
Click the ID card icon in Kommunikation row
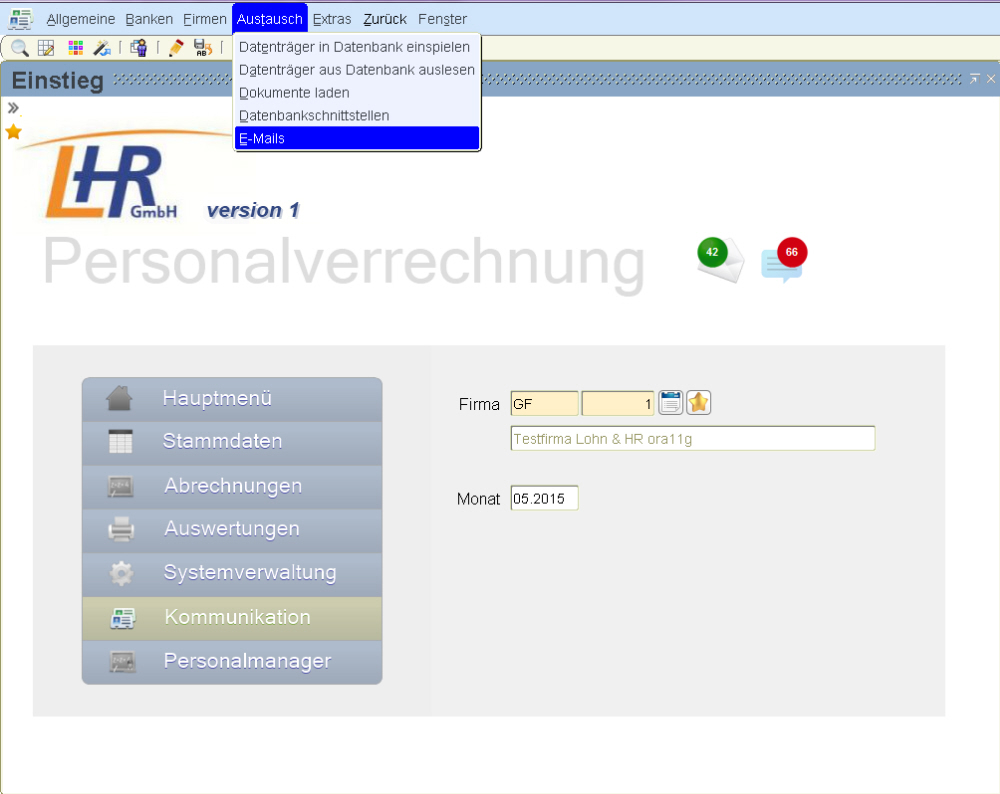122,617
